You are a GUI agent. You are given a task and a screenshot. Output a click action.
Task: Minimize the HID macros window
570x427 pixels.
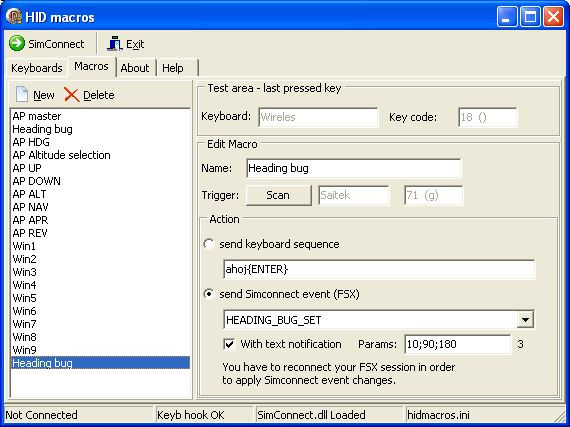pos(507,17)
